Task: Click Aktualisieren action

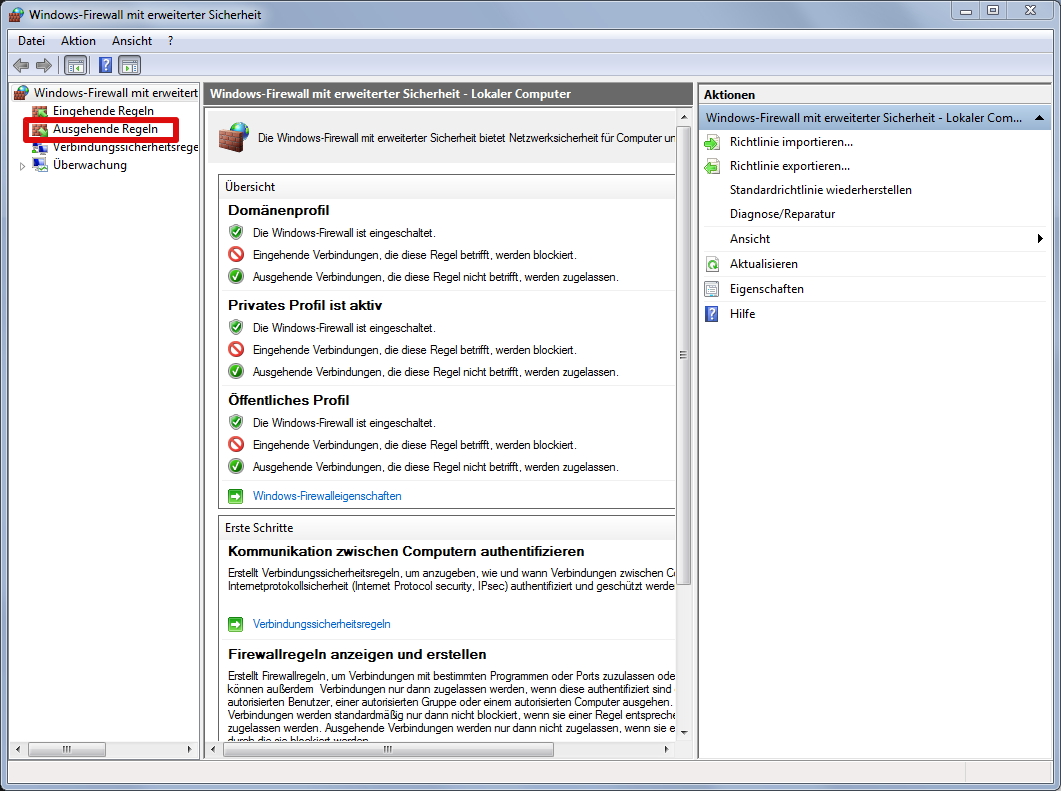Action: [763, 264]
